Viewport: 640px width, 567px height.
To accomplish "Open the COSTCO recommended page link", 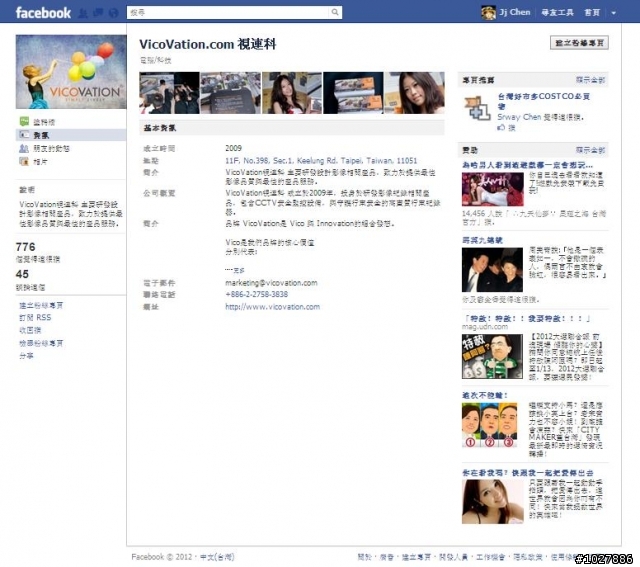I will click(544, 101).
